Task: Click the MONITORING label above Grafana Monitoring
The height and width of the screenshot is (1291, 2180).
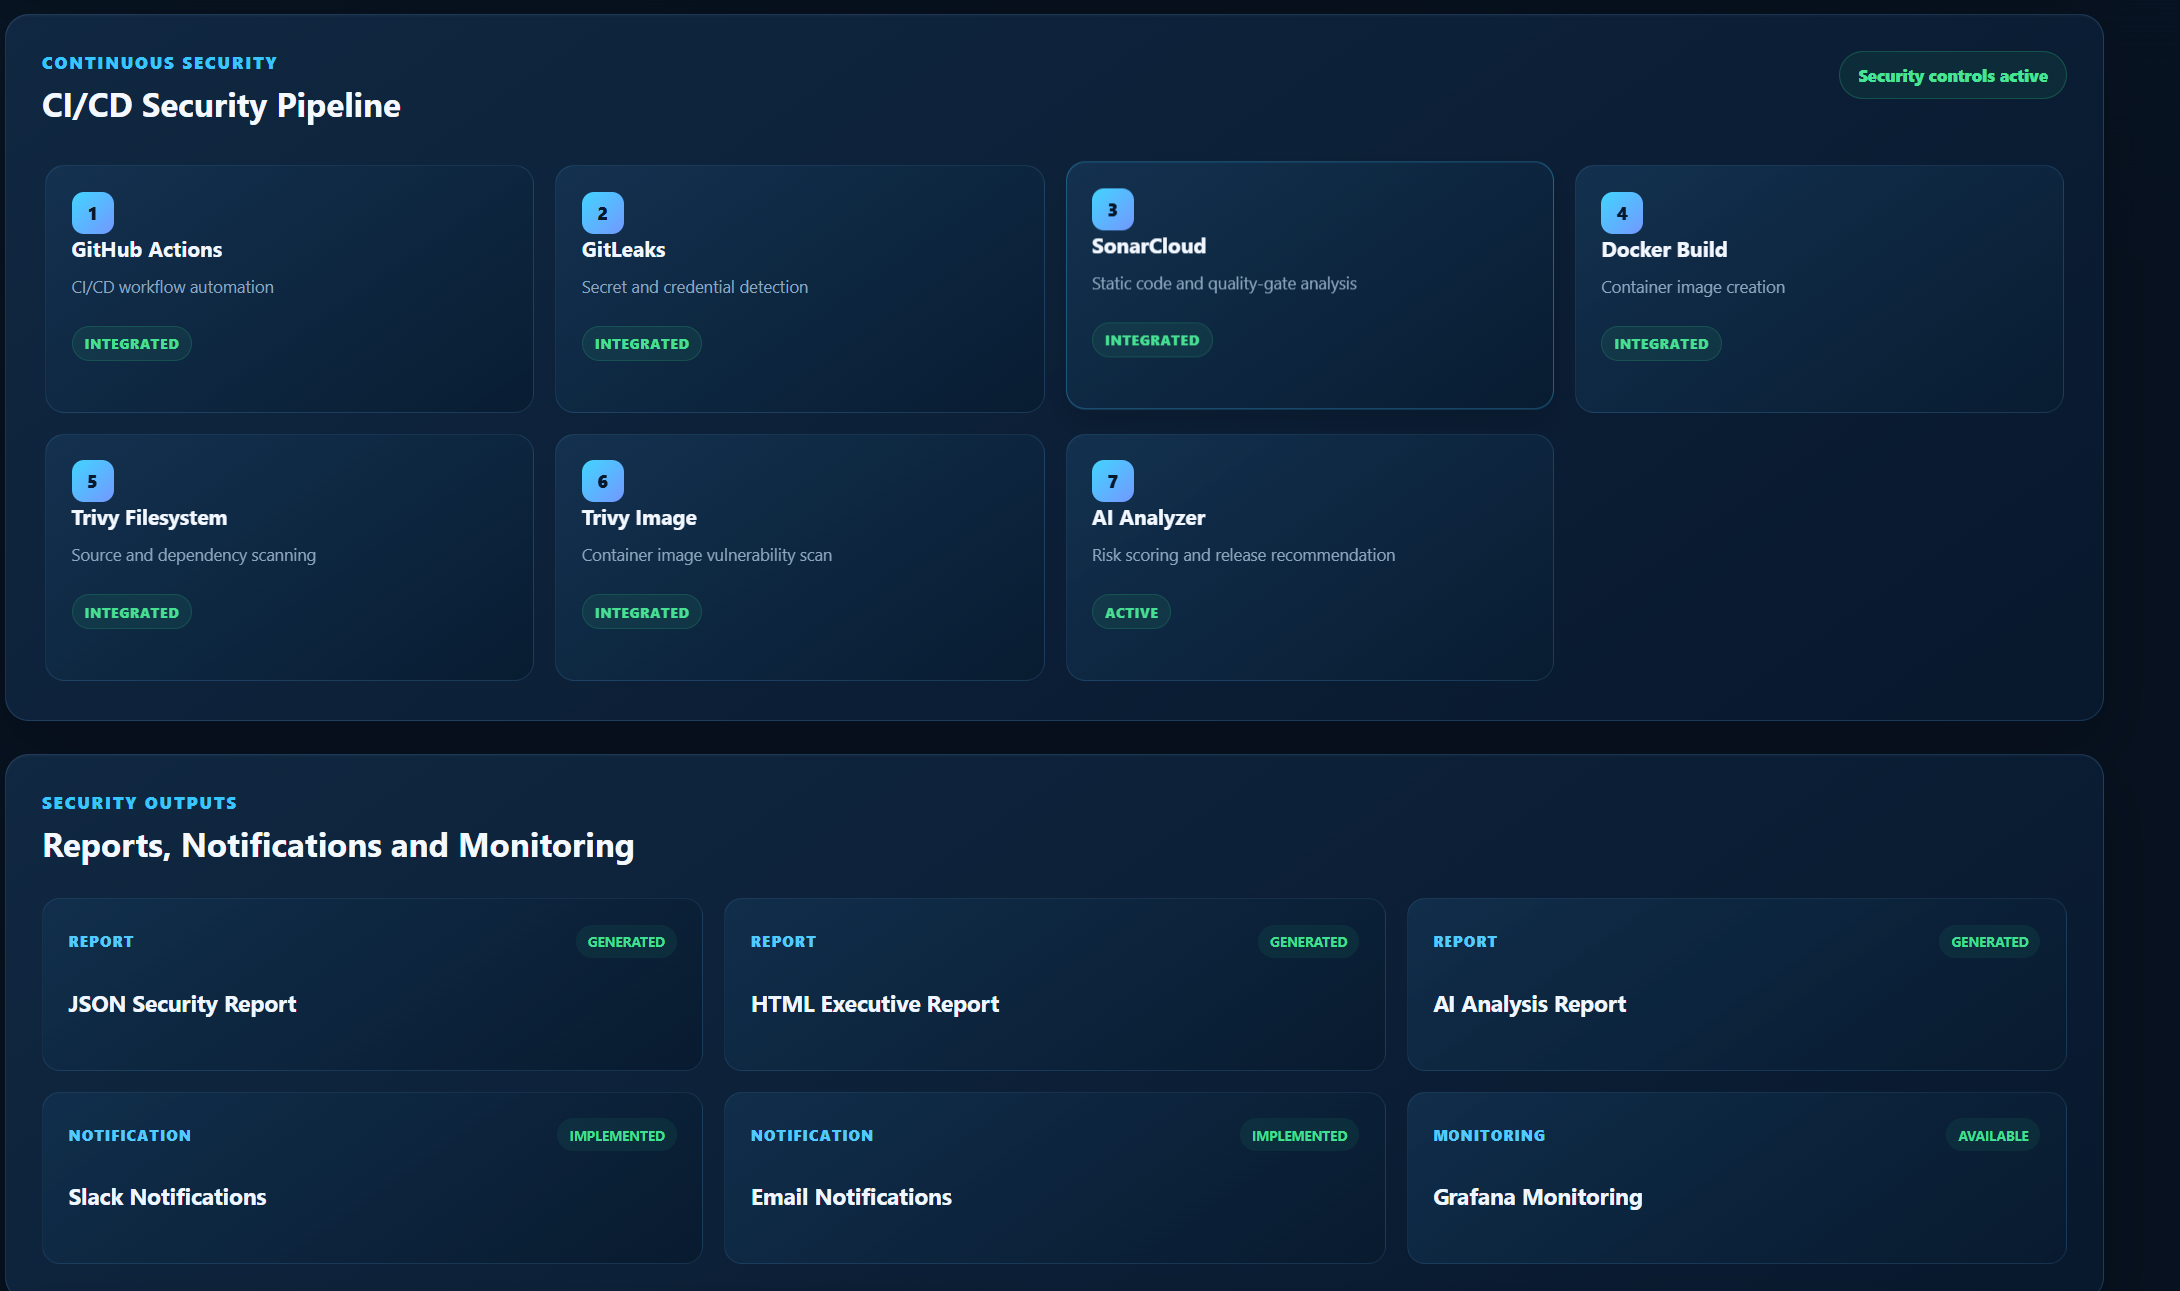Action: click(1489, 1136)
